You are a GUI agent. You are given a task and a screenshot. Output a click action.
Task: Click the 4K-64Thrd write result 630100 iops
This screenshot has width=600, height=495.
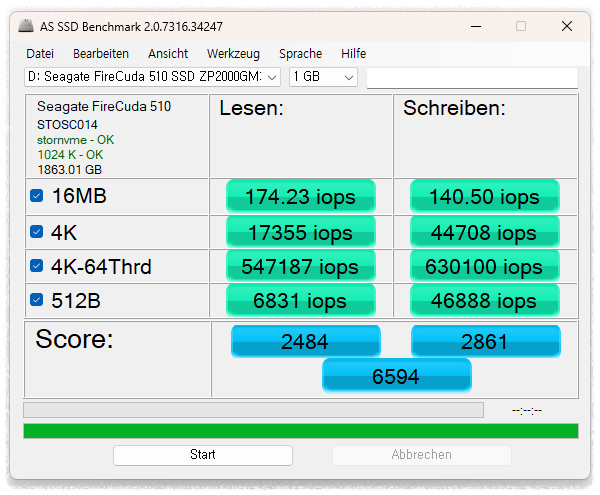point(484,266)
